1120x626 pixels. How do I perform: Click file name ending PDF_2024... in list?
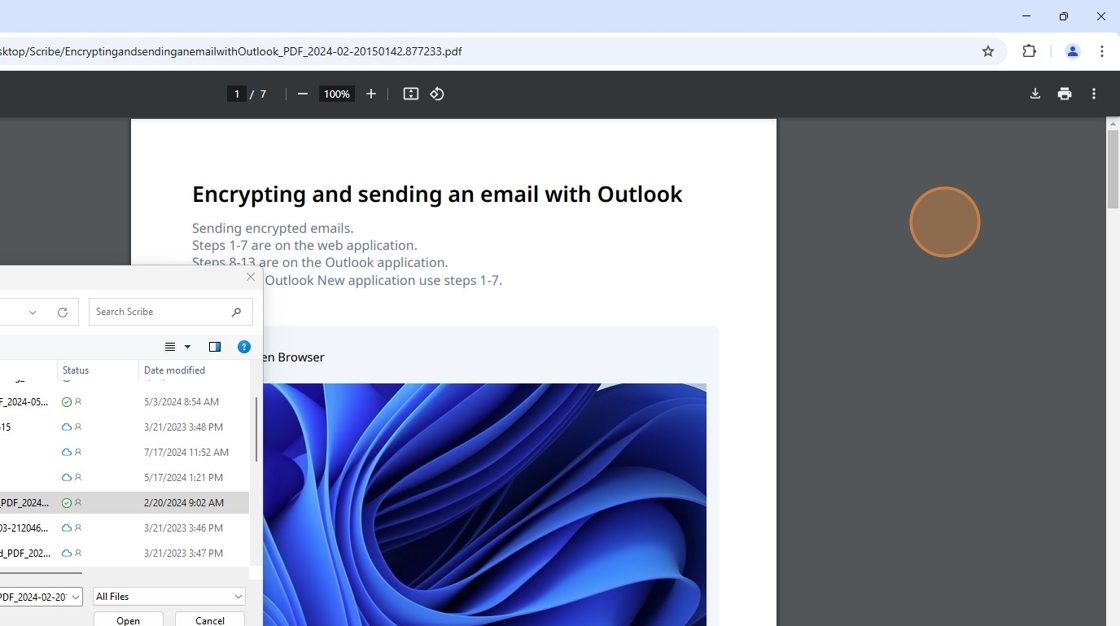point(24,503)
